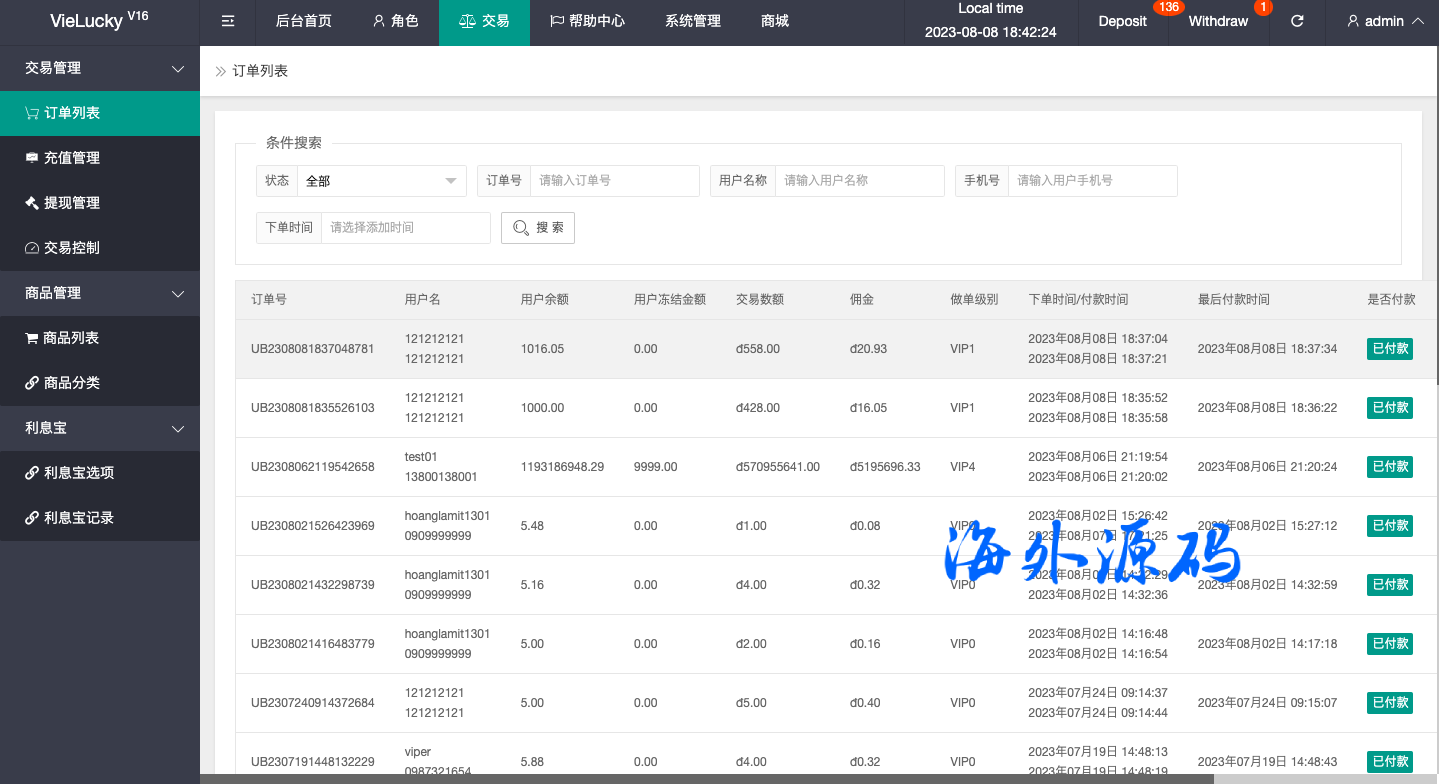Open the 系统管理 top menu
The width and height of the screenshot is (1439, 784).
[x=692, y=21]
